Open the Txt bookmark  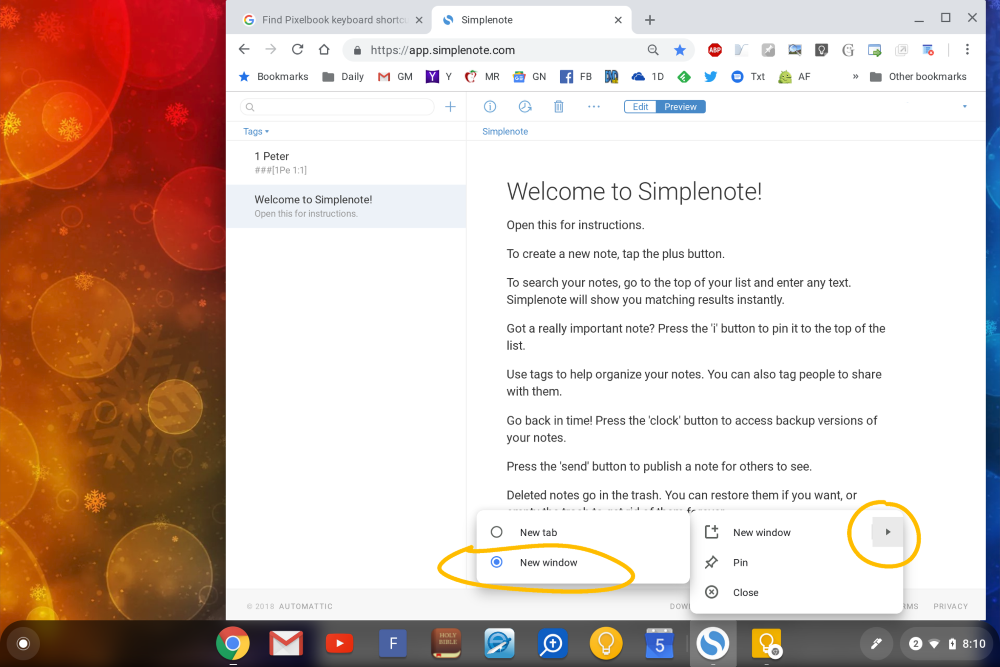(747, 77)
